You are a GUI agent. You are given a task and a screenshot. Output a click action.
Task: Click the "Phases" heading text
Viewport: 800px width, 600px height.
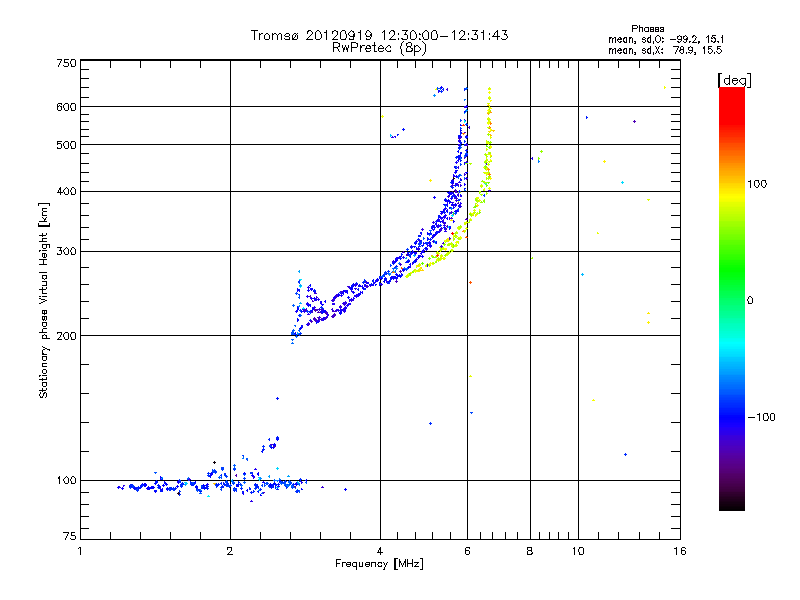tap(647, 29)
